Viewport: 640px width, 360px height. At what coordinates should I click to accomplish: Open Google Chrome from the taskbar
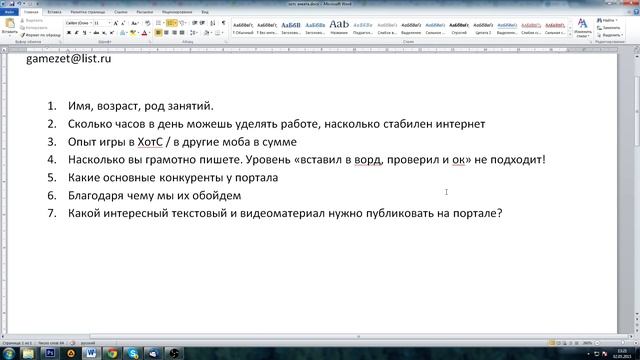(x=112, y=353)
